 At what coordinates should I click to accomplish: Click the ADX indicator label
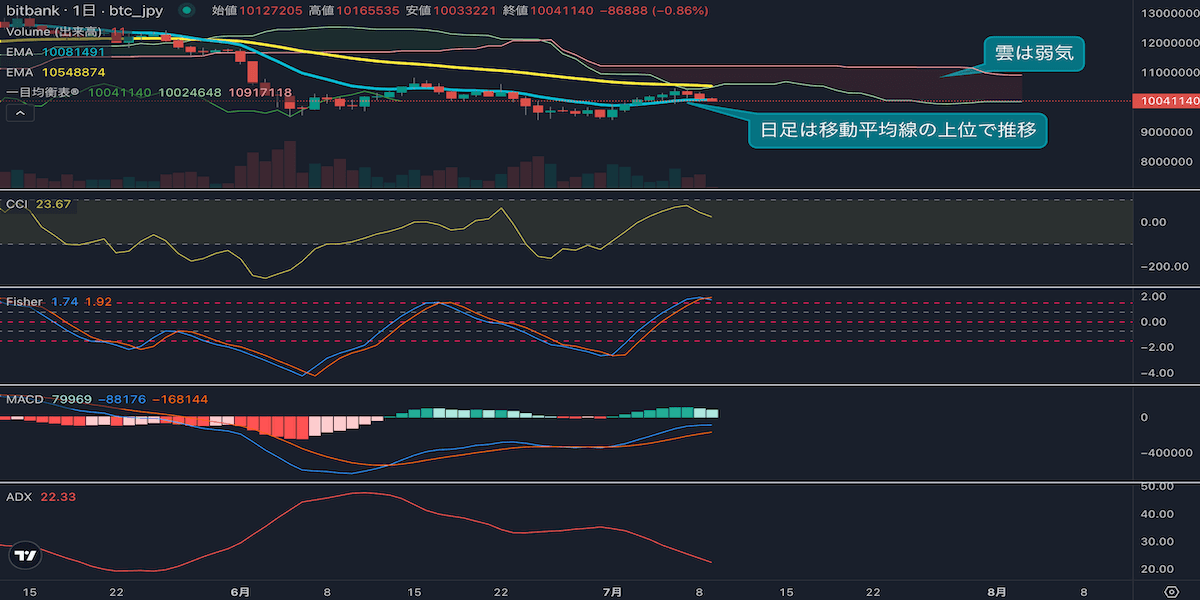(x=19, y=496)
